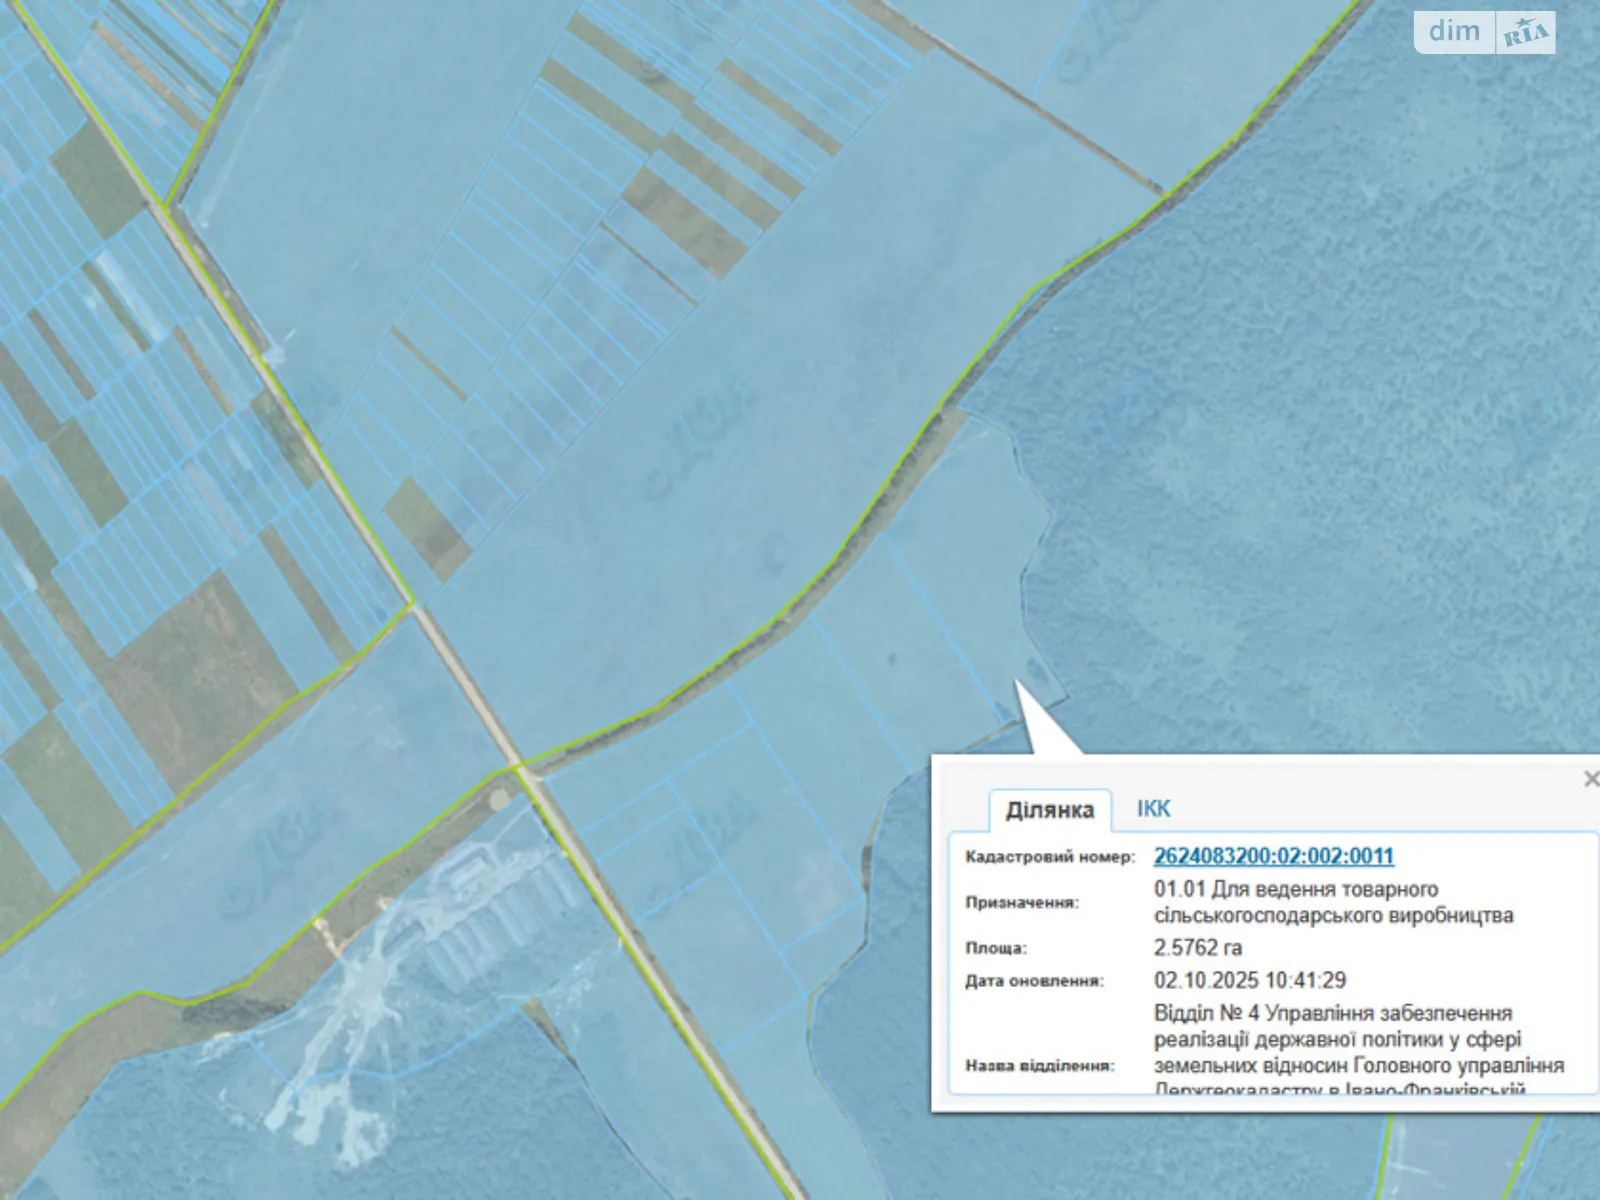Click the dark forest area above popup

[x=1300, y=450]
